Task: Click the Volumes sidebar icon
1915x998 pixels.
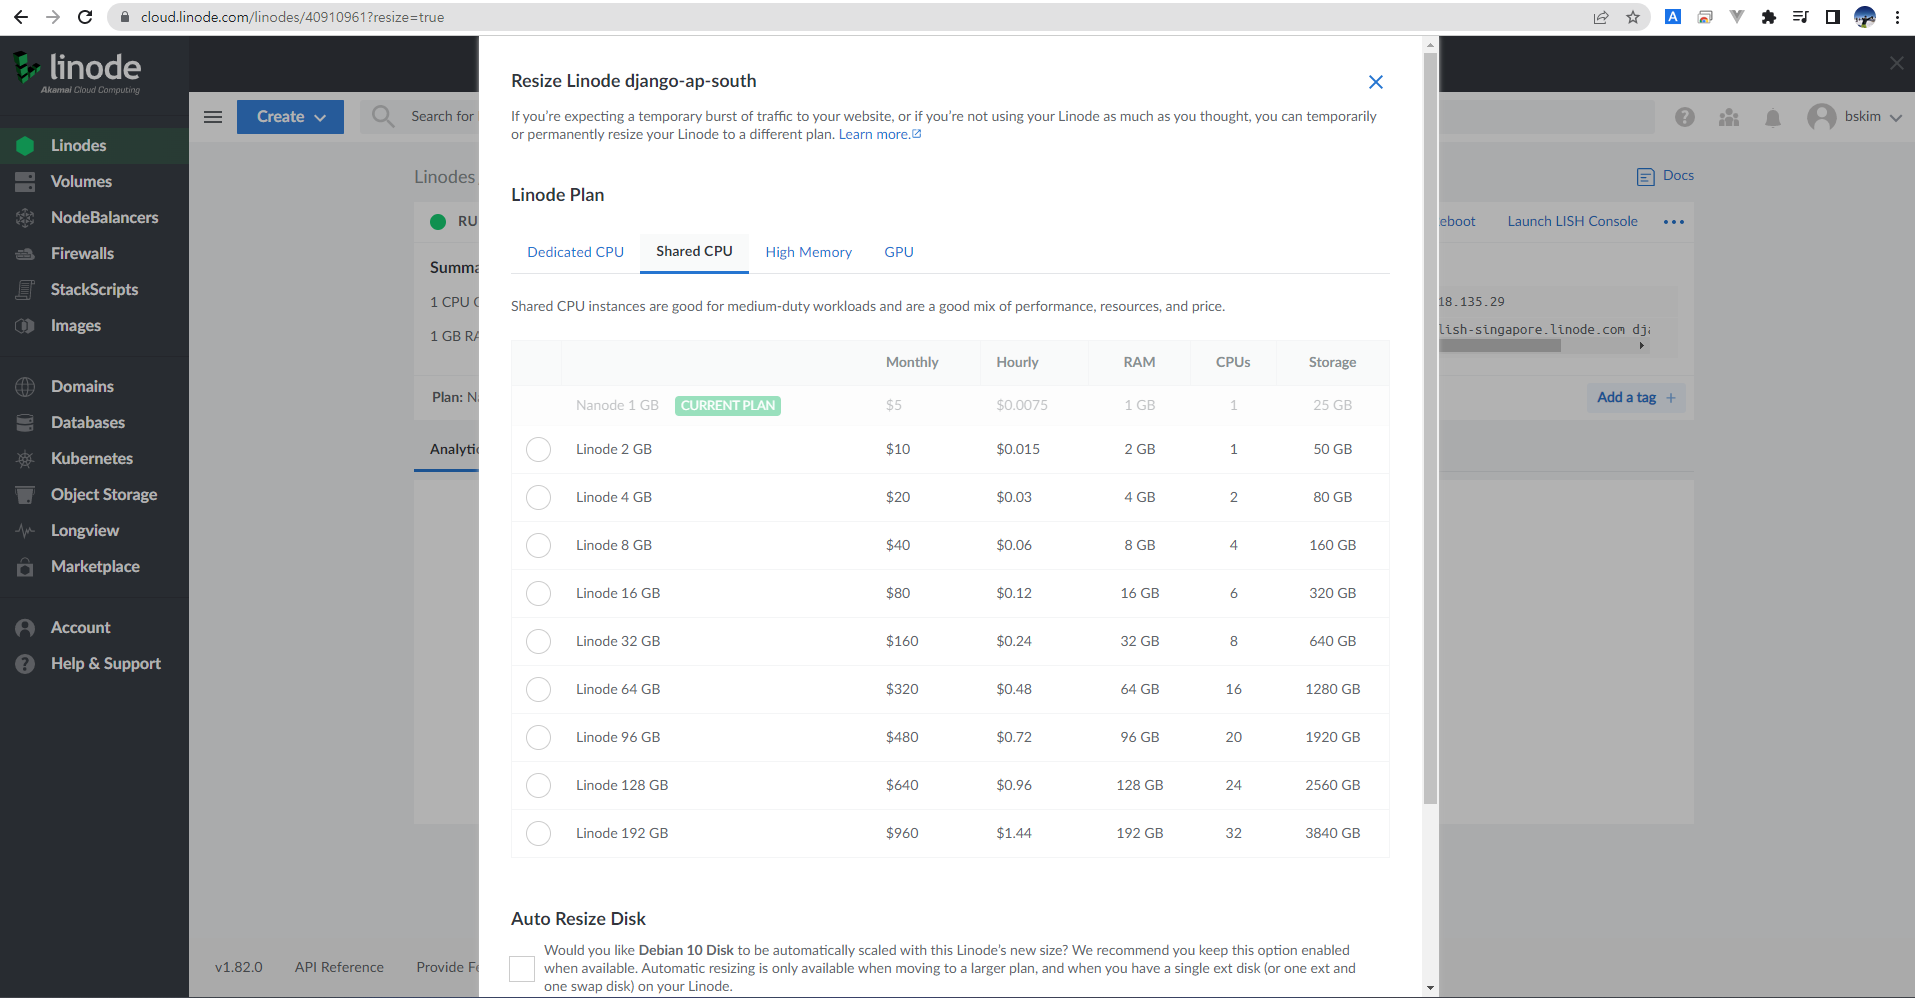Action: pos(25,182)
